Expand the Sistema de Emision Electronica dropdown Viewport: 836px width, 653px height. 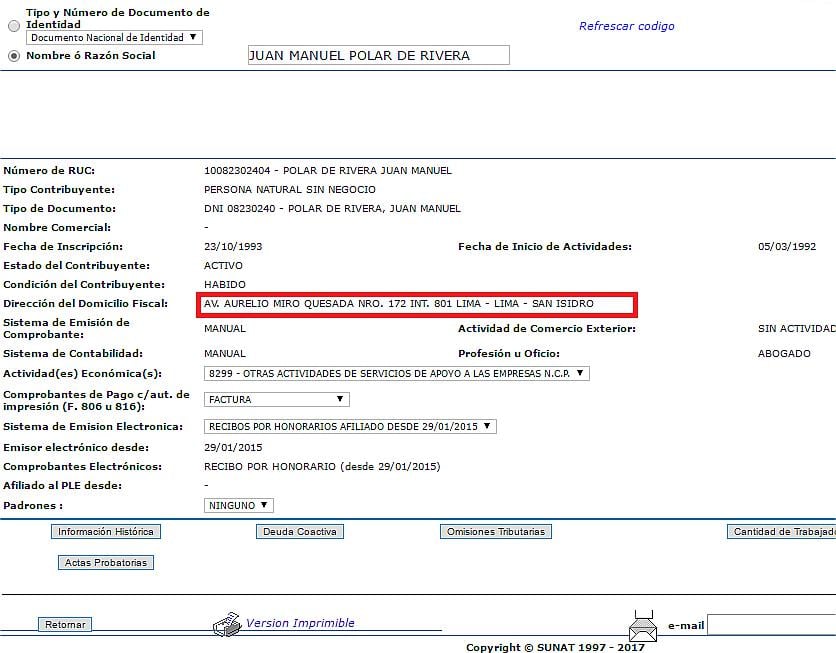click(349, 426)
